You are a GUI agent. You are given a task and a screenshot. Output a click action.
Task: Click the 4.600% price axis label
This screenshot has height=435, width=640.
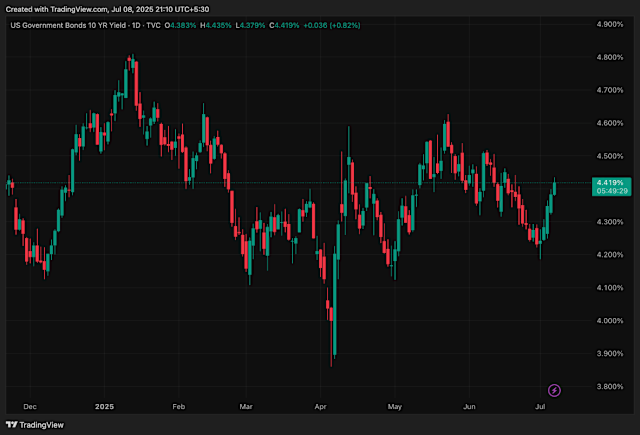(x=610, y=123)
